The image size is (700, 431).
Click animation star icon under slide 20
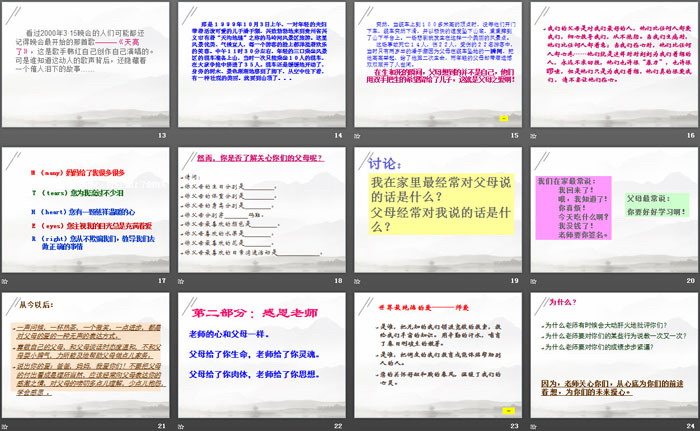click(533, 281)
